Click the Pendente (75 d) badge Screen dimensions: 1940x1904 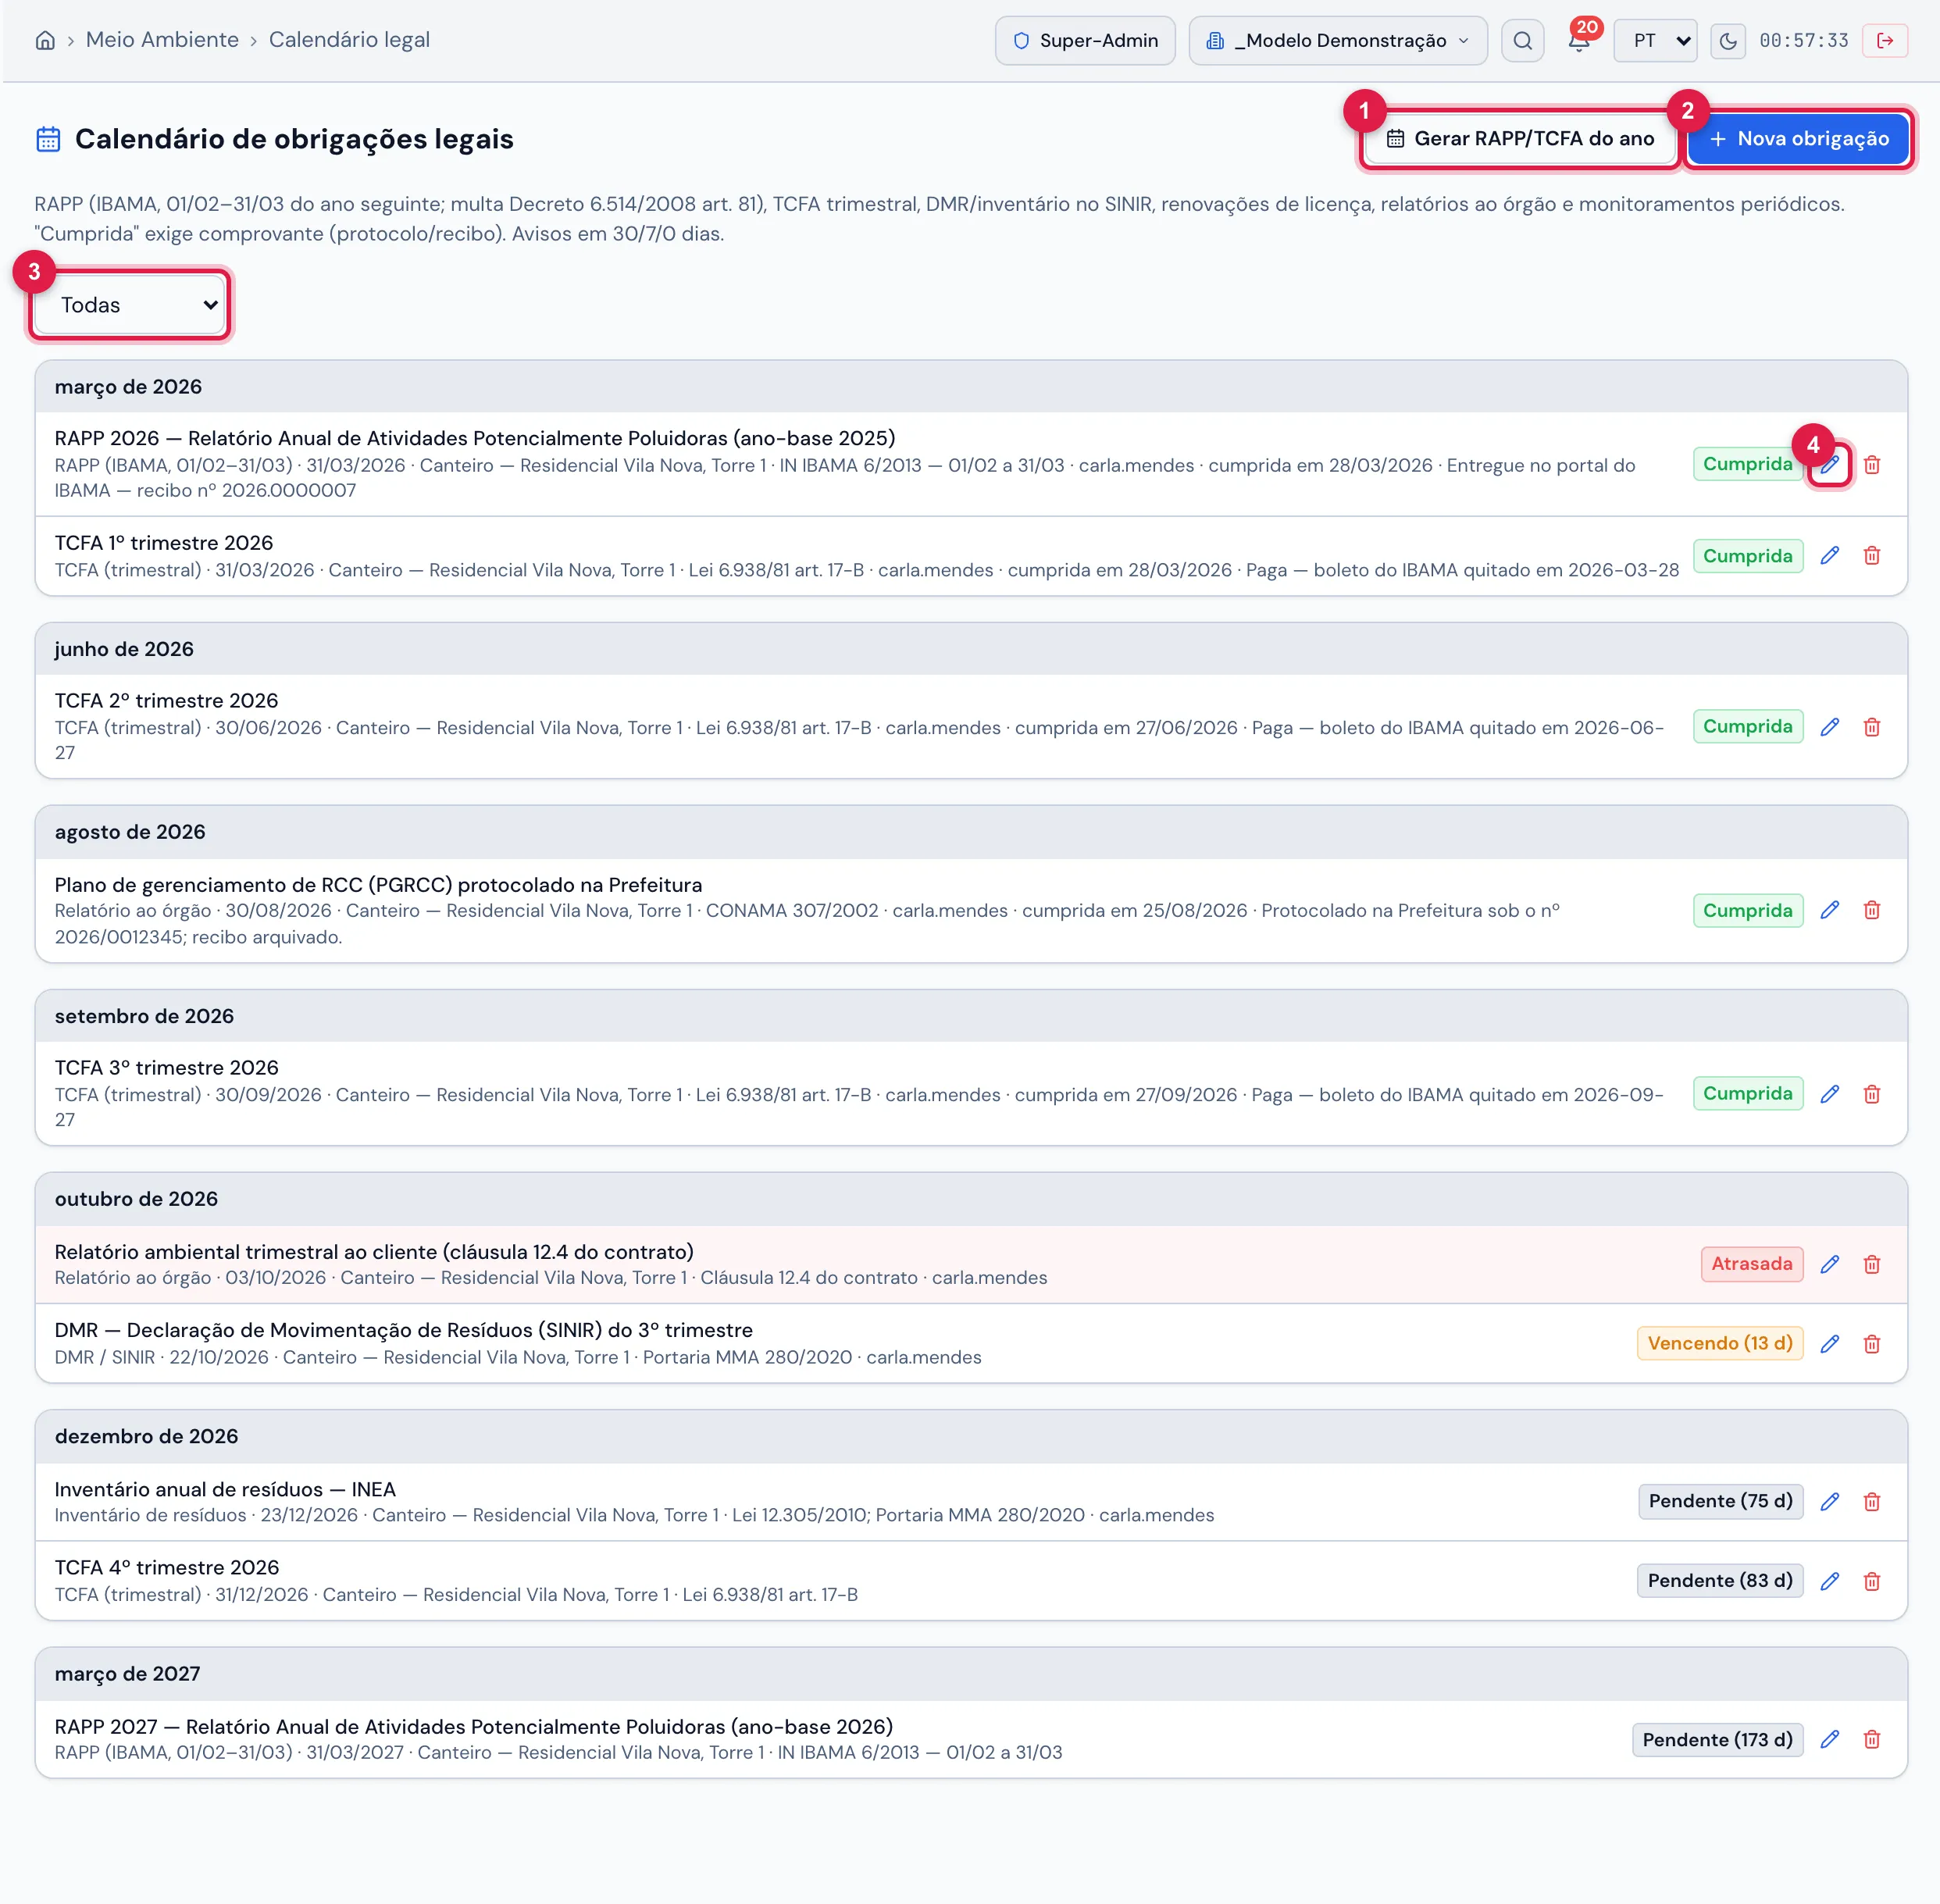(x=1720, y=1502)
